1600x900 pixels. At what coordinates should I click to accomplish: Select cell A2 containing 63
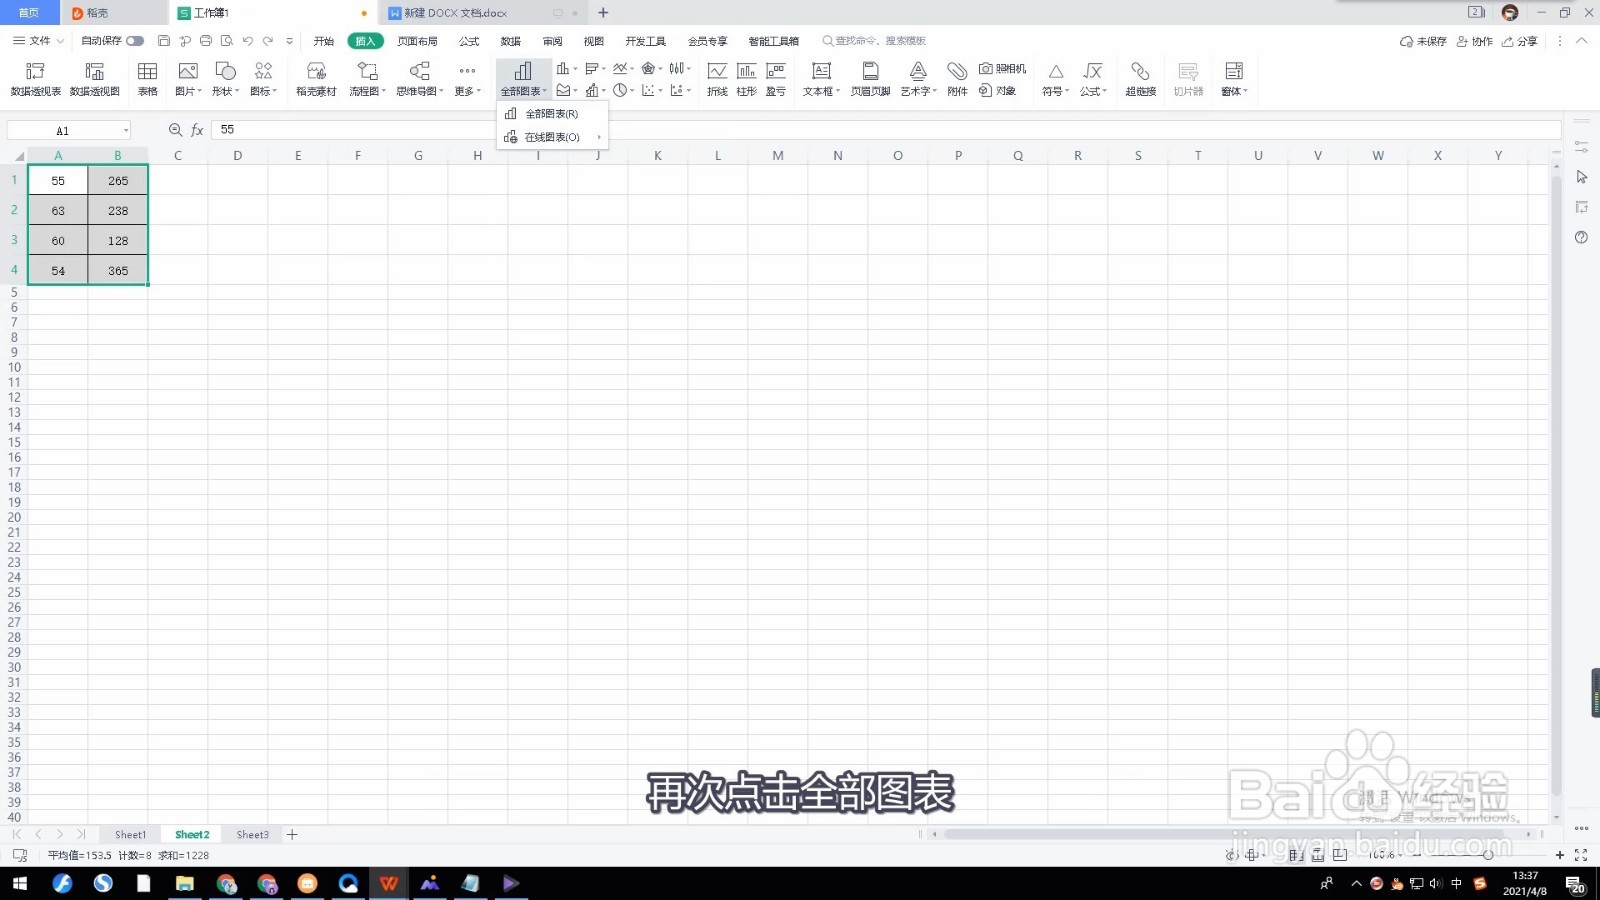pyautogui.click(x=58, y=210)
